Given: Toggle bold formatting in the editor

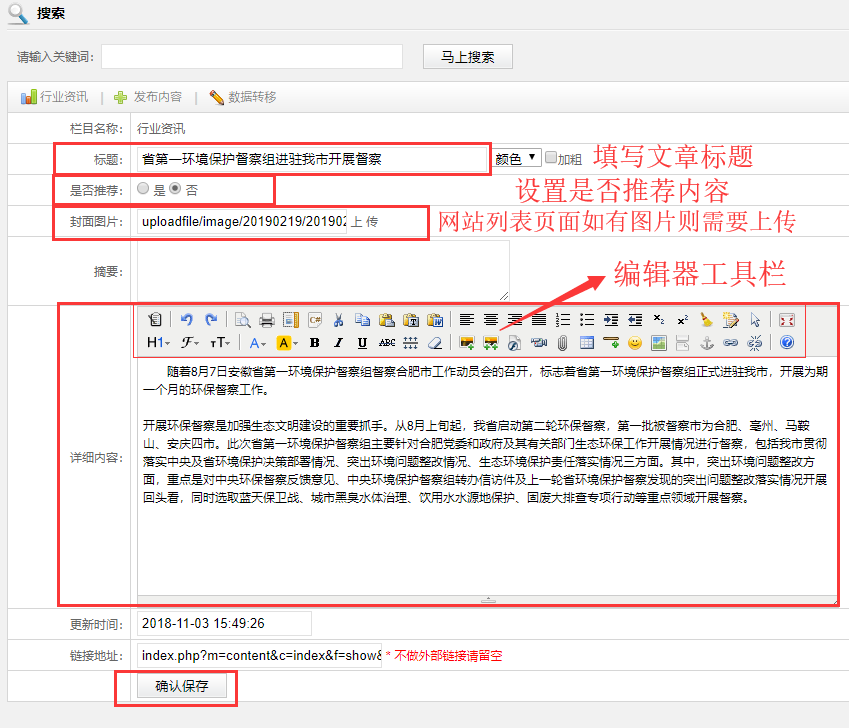Looking at the screenshot, I should pyautogui.click(x=314, y=343).
